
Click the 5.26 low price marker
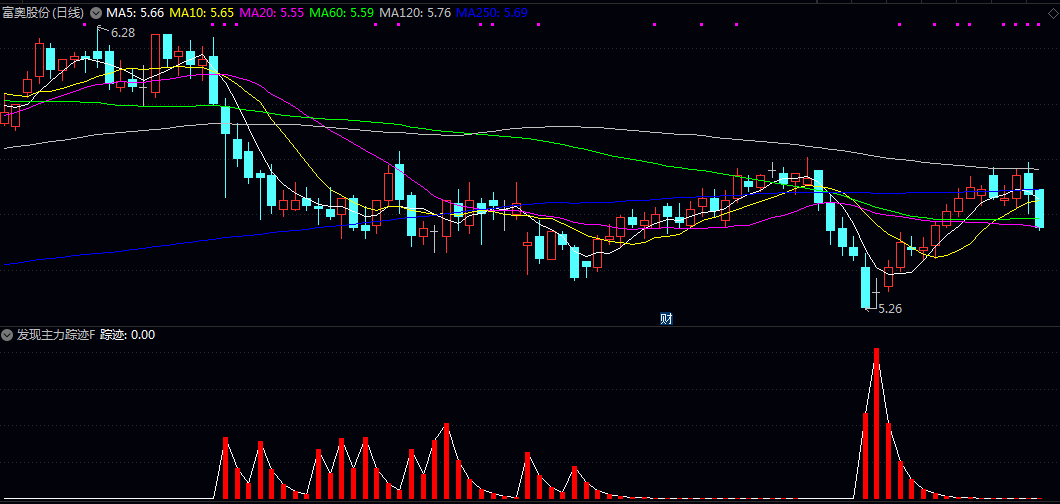click(x=889, y=309)
